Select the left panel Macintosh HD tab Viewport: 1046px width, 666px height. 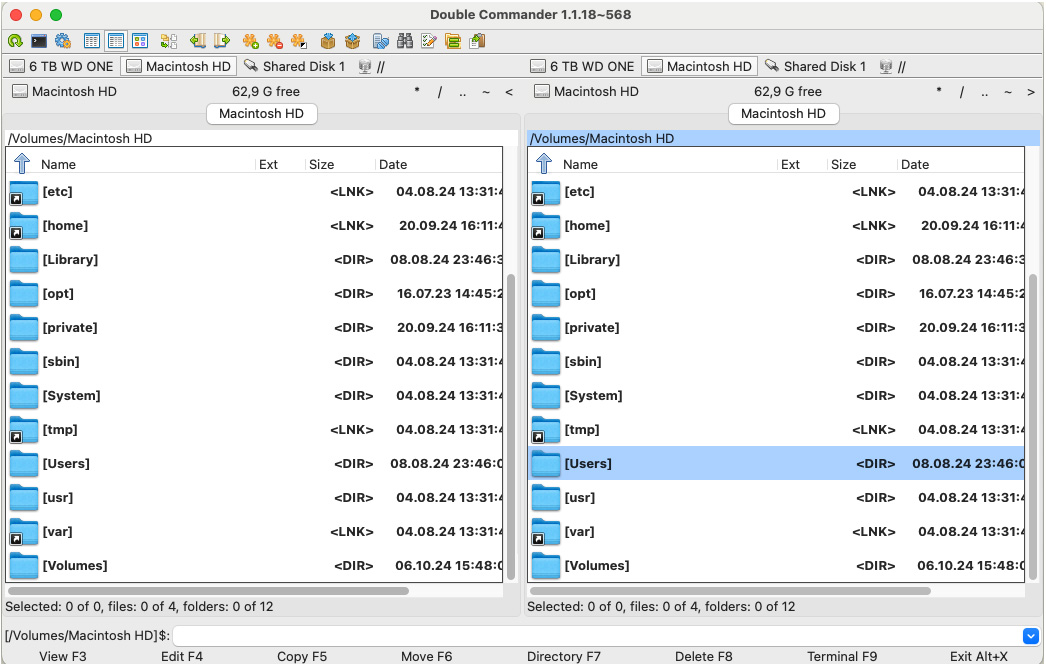click(x=262, y=114)
